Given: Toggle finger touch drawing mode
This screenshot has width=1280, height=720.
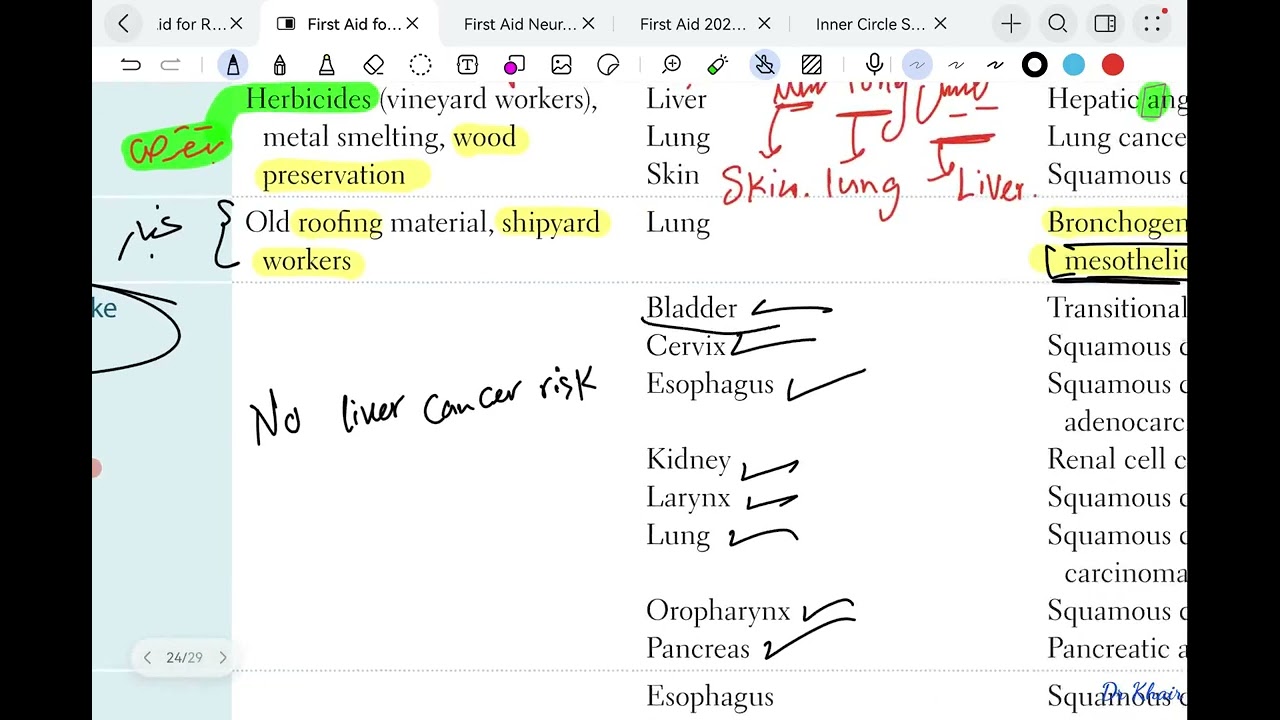Looking at the screenshot, I should point(765,65).
